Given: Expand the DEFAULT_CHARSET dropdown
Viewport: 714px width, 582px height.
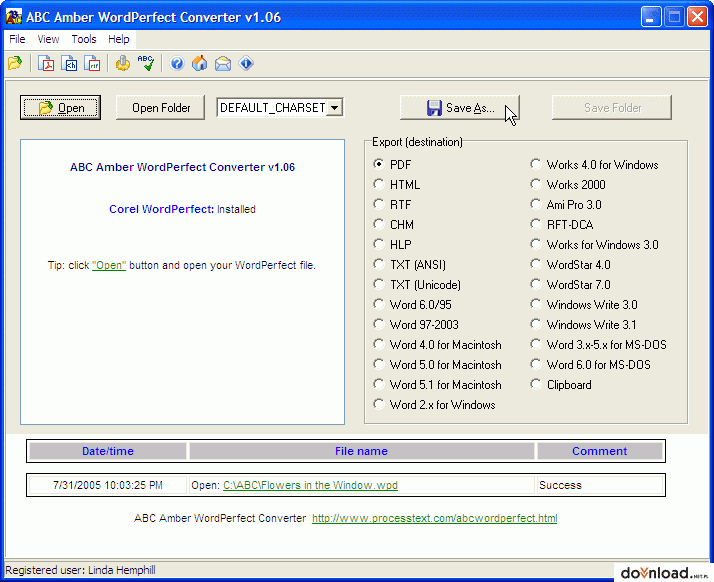Looking at the screenshot, I should click(335, 107).
